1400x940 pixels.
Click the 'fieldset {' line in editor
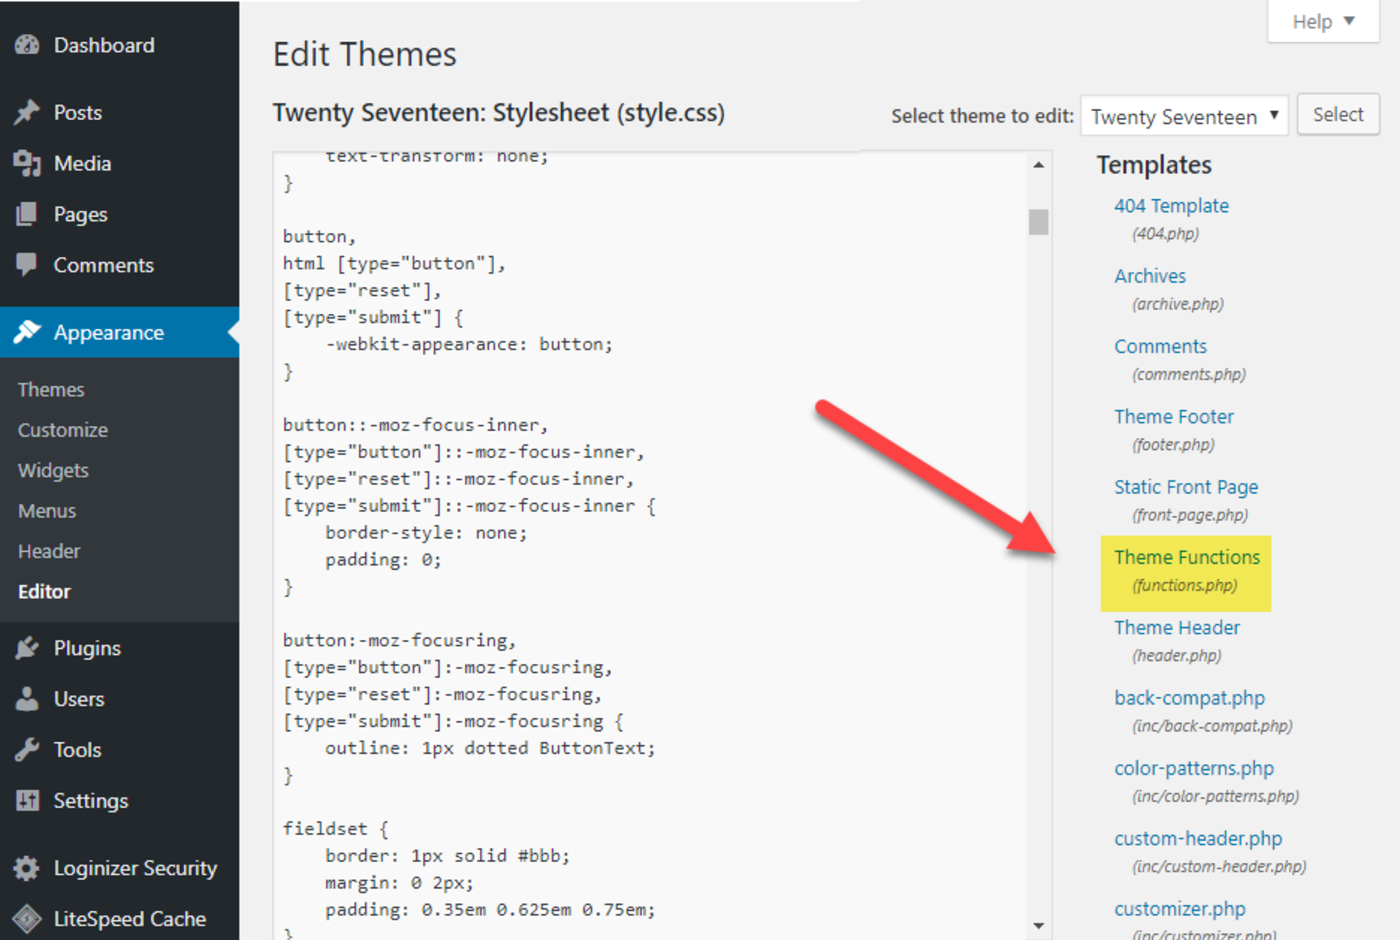(336, 828)
